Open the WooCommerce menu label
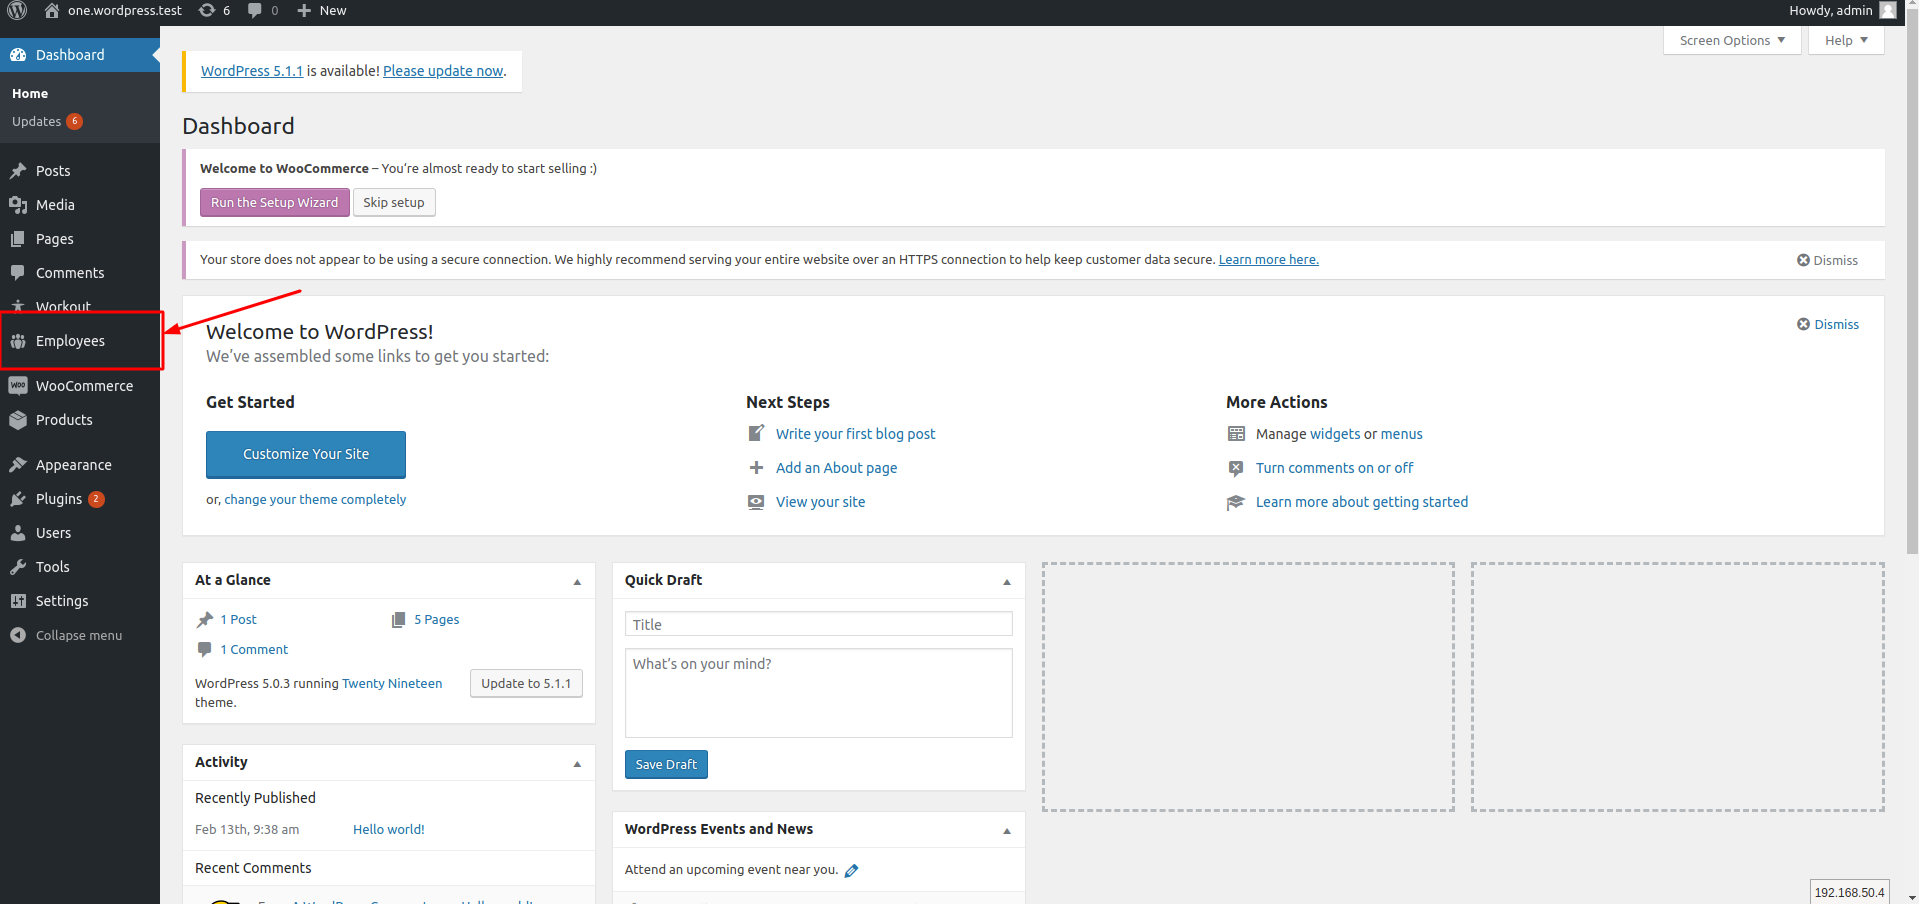The width and height of the screenshot is (1919, 904). [x=84, y=386]
